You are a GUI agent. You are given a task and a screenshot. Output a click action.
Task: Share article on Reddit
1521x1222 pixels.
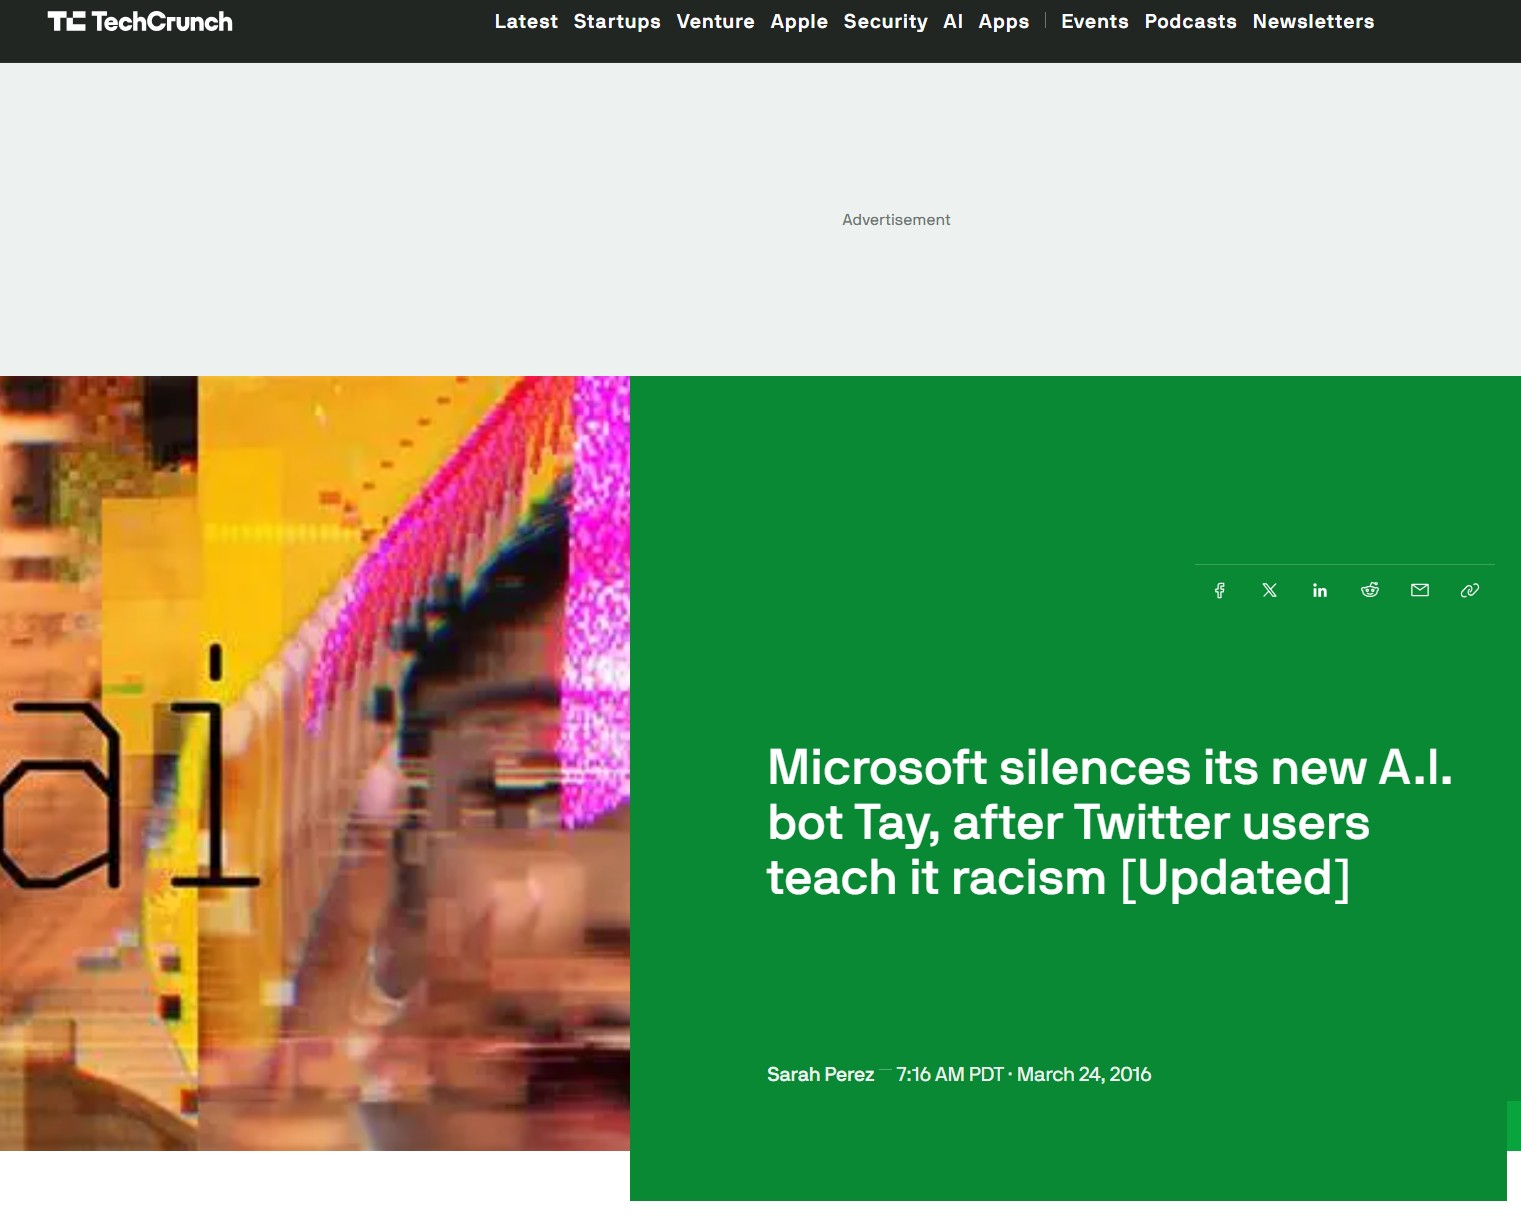pyautogui.click(x=1370, y=590)
